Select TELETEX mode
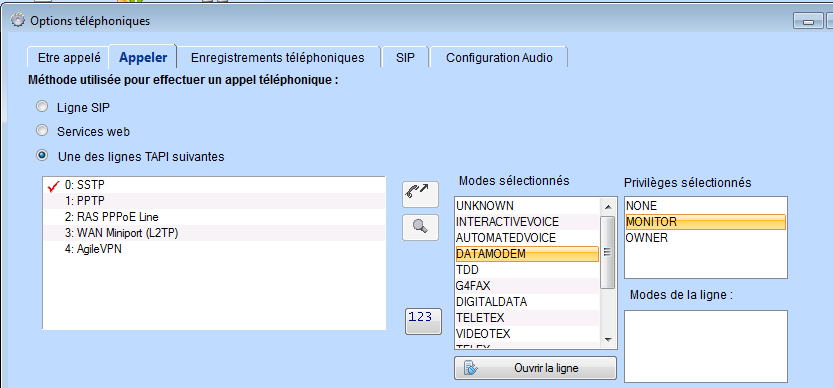 tap(527, 318)
